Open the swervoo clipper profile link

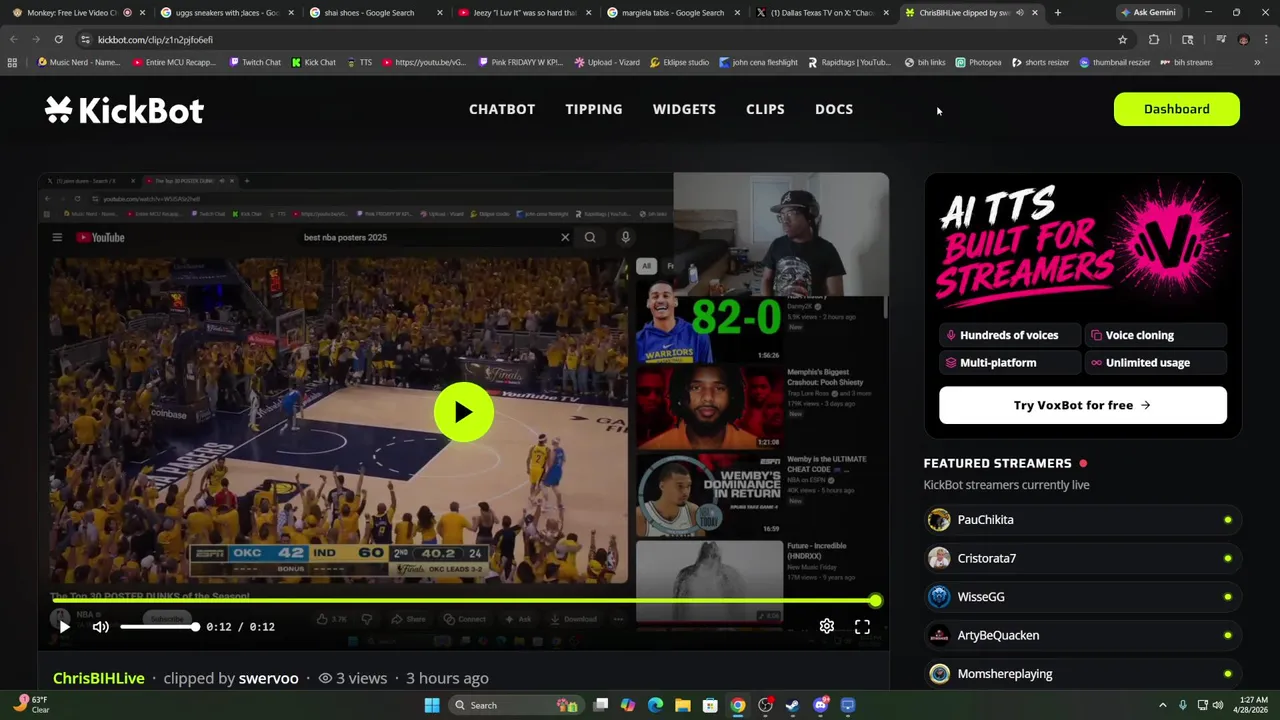tap(268, 678)
